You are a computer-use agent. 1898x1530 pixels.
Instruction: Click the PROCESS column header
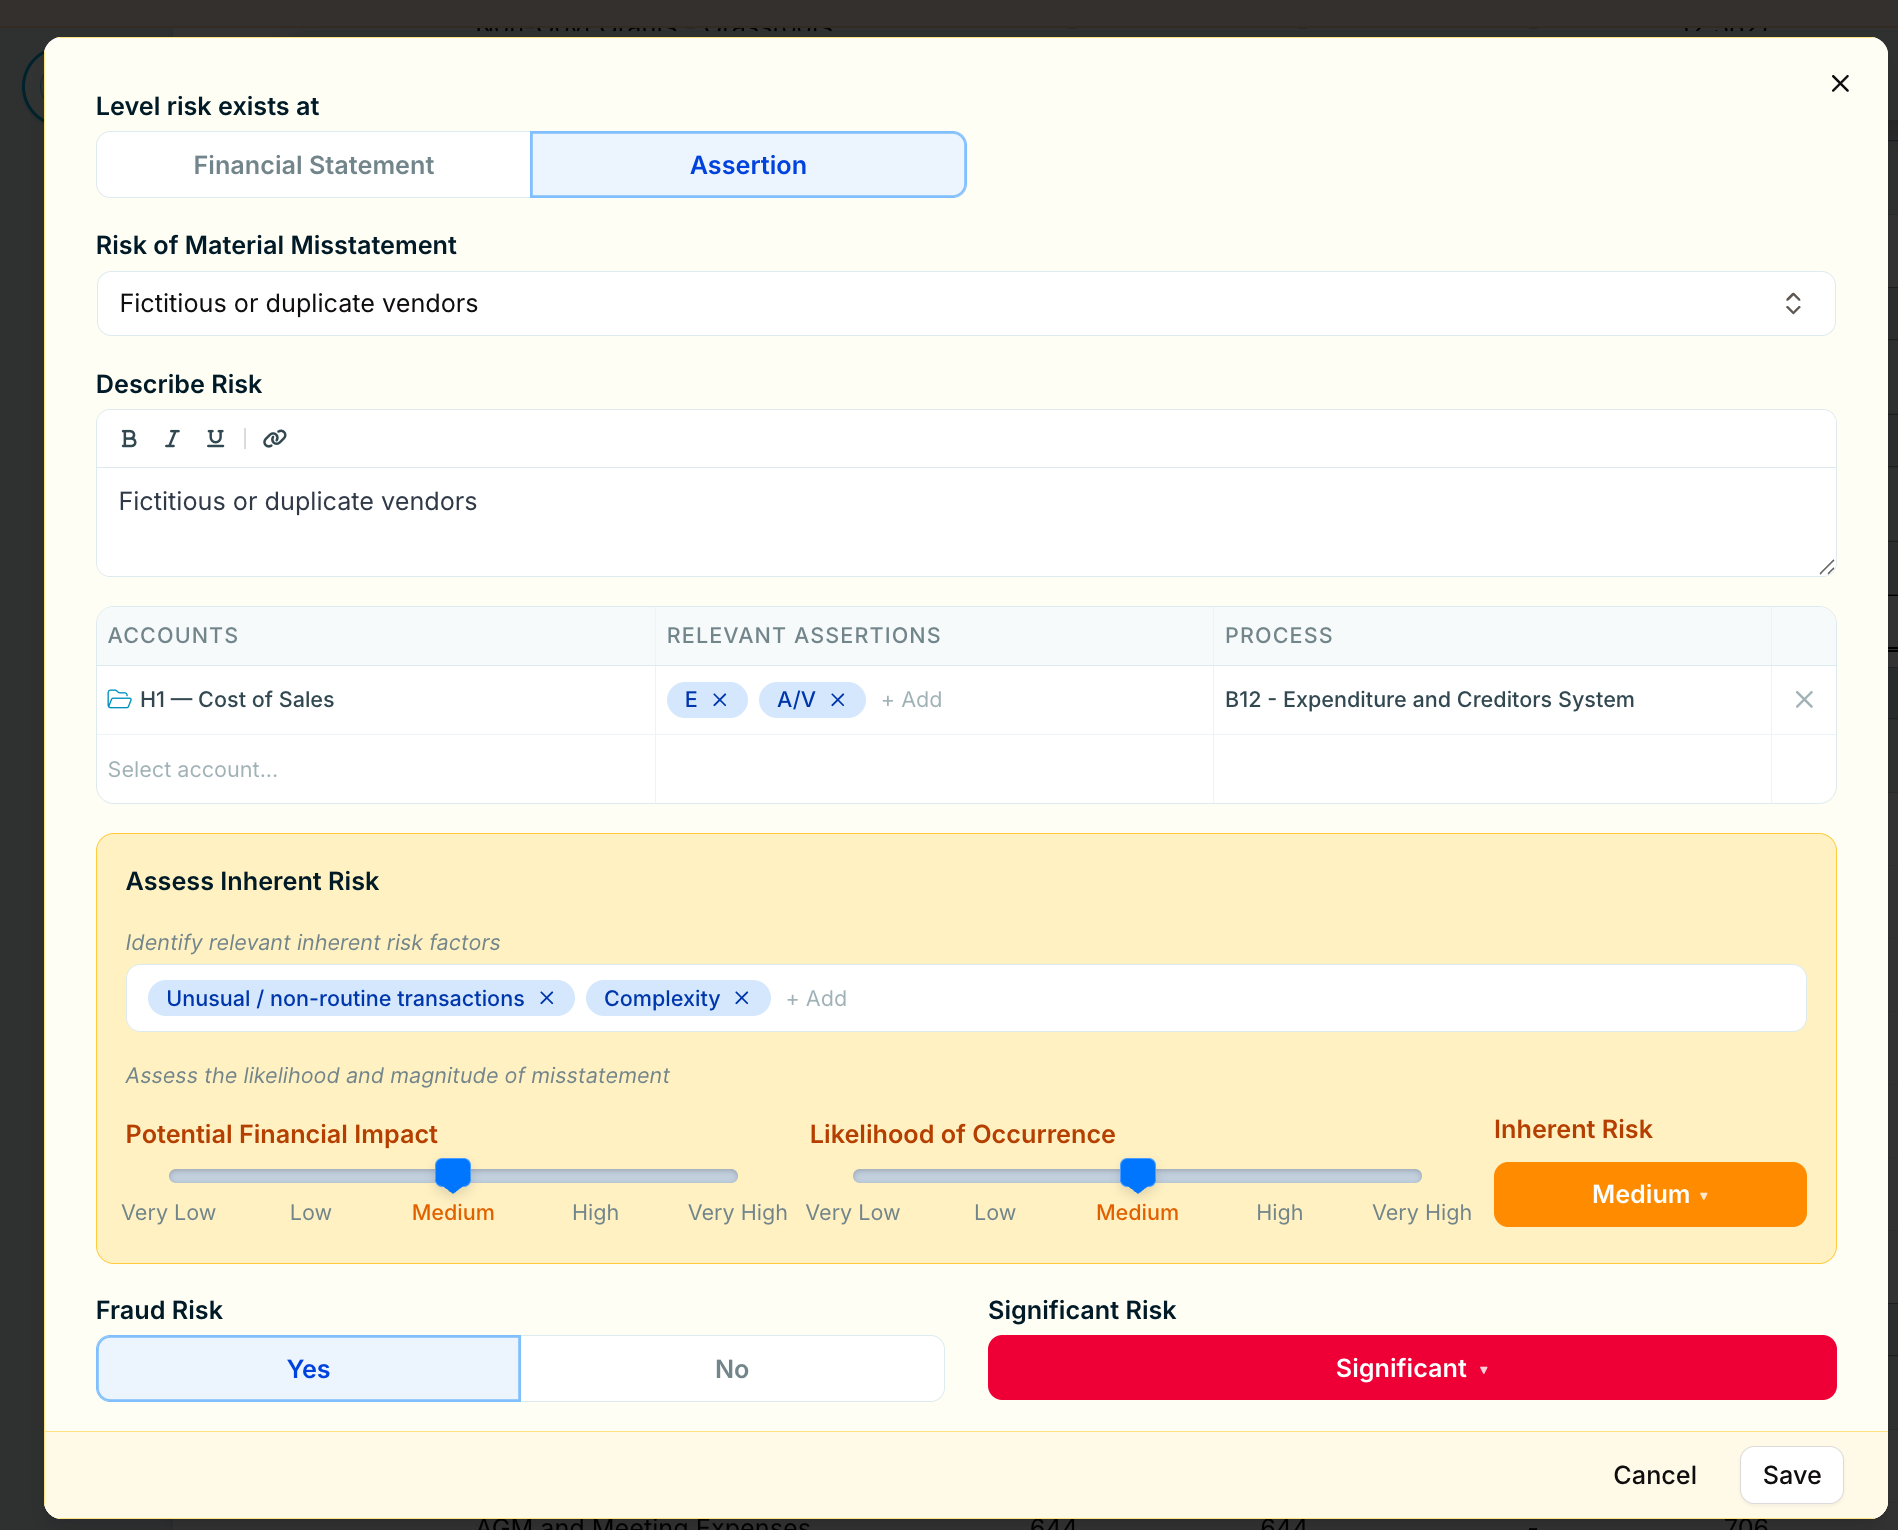pos(1279,636)
